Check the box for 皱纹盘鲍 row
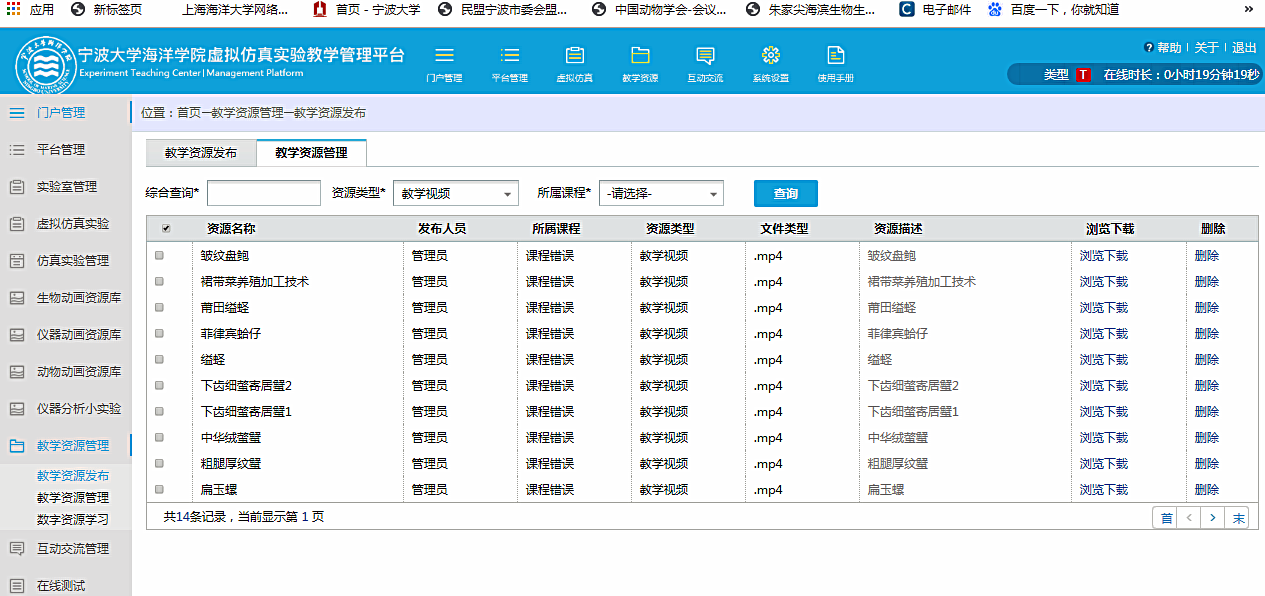 159,256
